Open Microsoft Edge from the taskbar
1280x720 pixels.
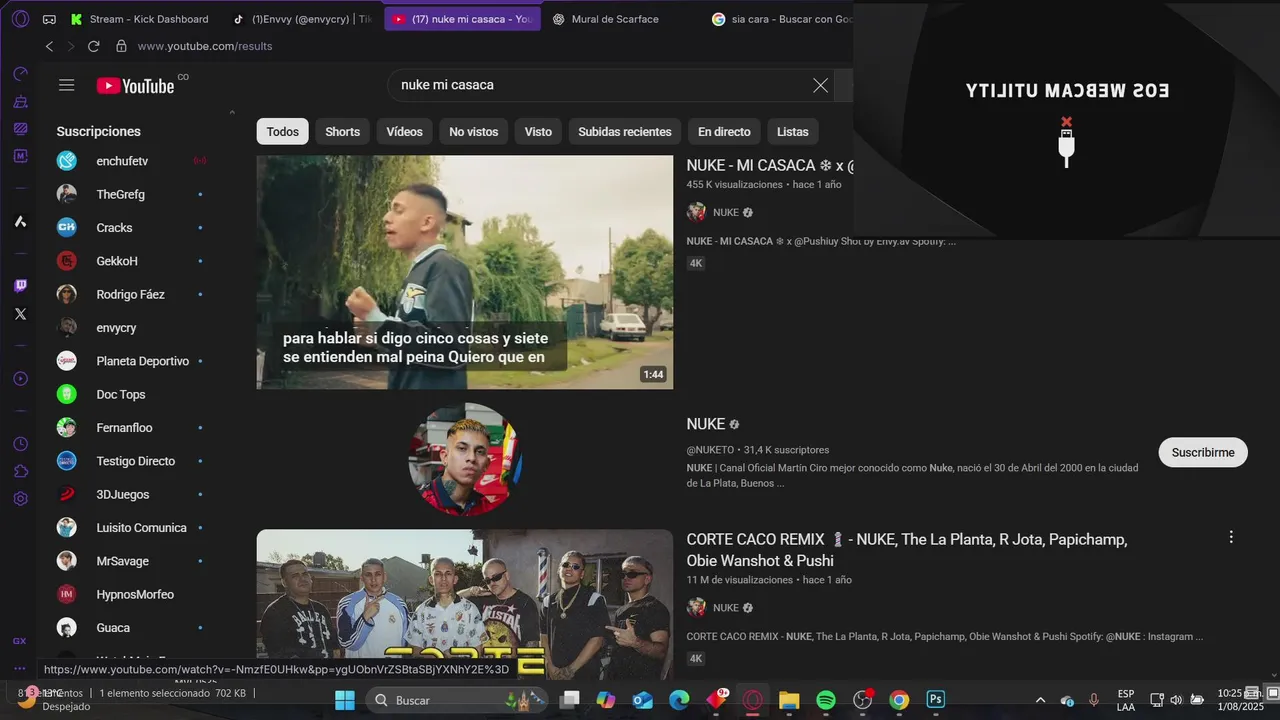tap(679, 700)
